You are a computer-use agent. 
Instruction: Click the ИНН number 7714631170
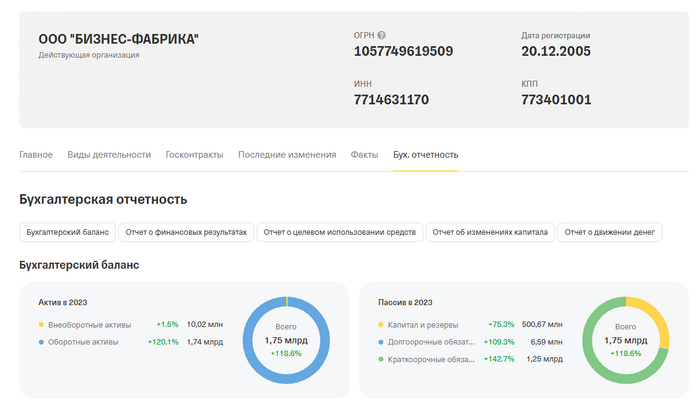pos(391,100)
